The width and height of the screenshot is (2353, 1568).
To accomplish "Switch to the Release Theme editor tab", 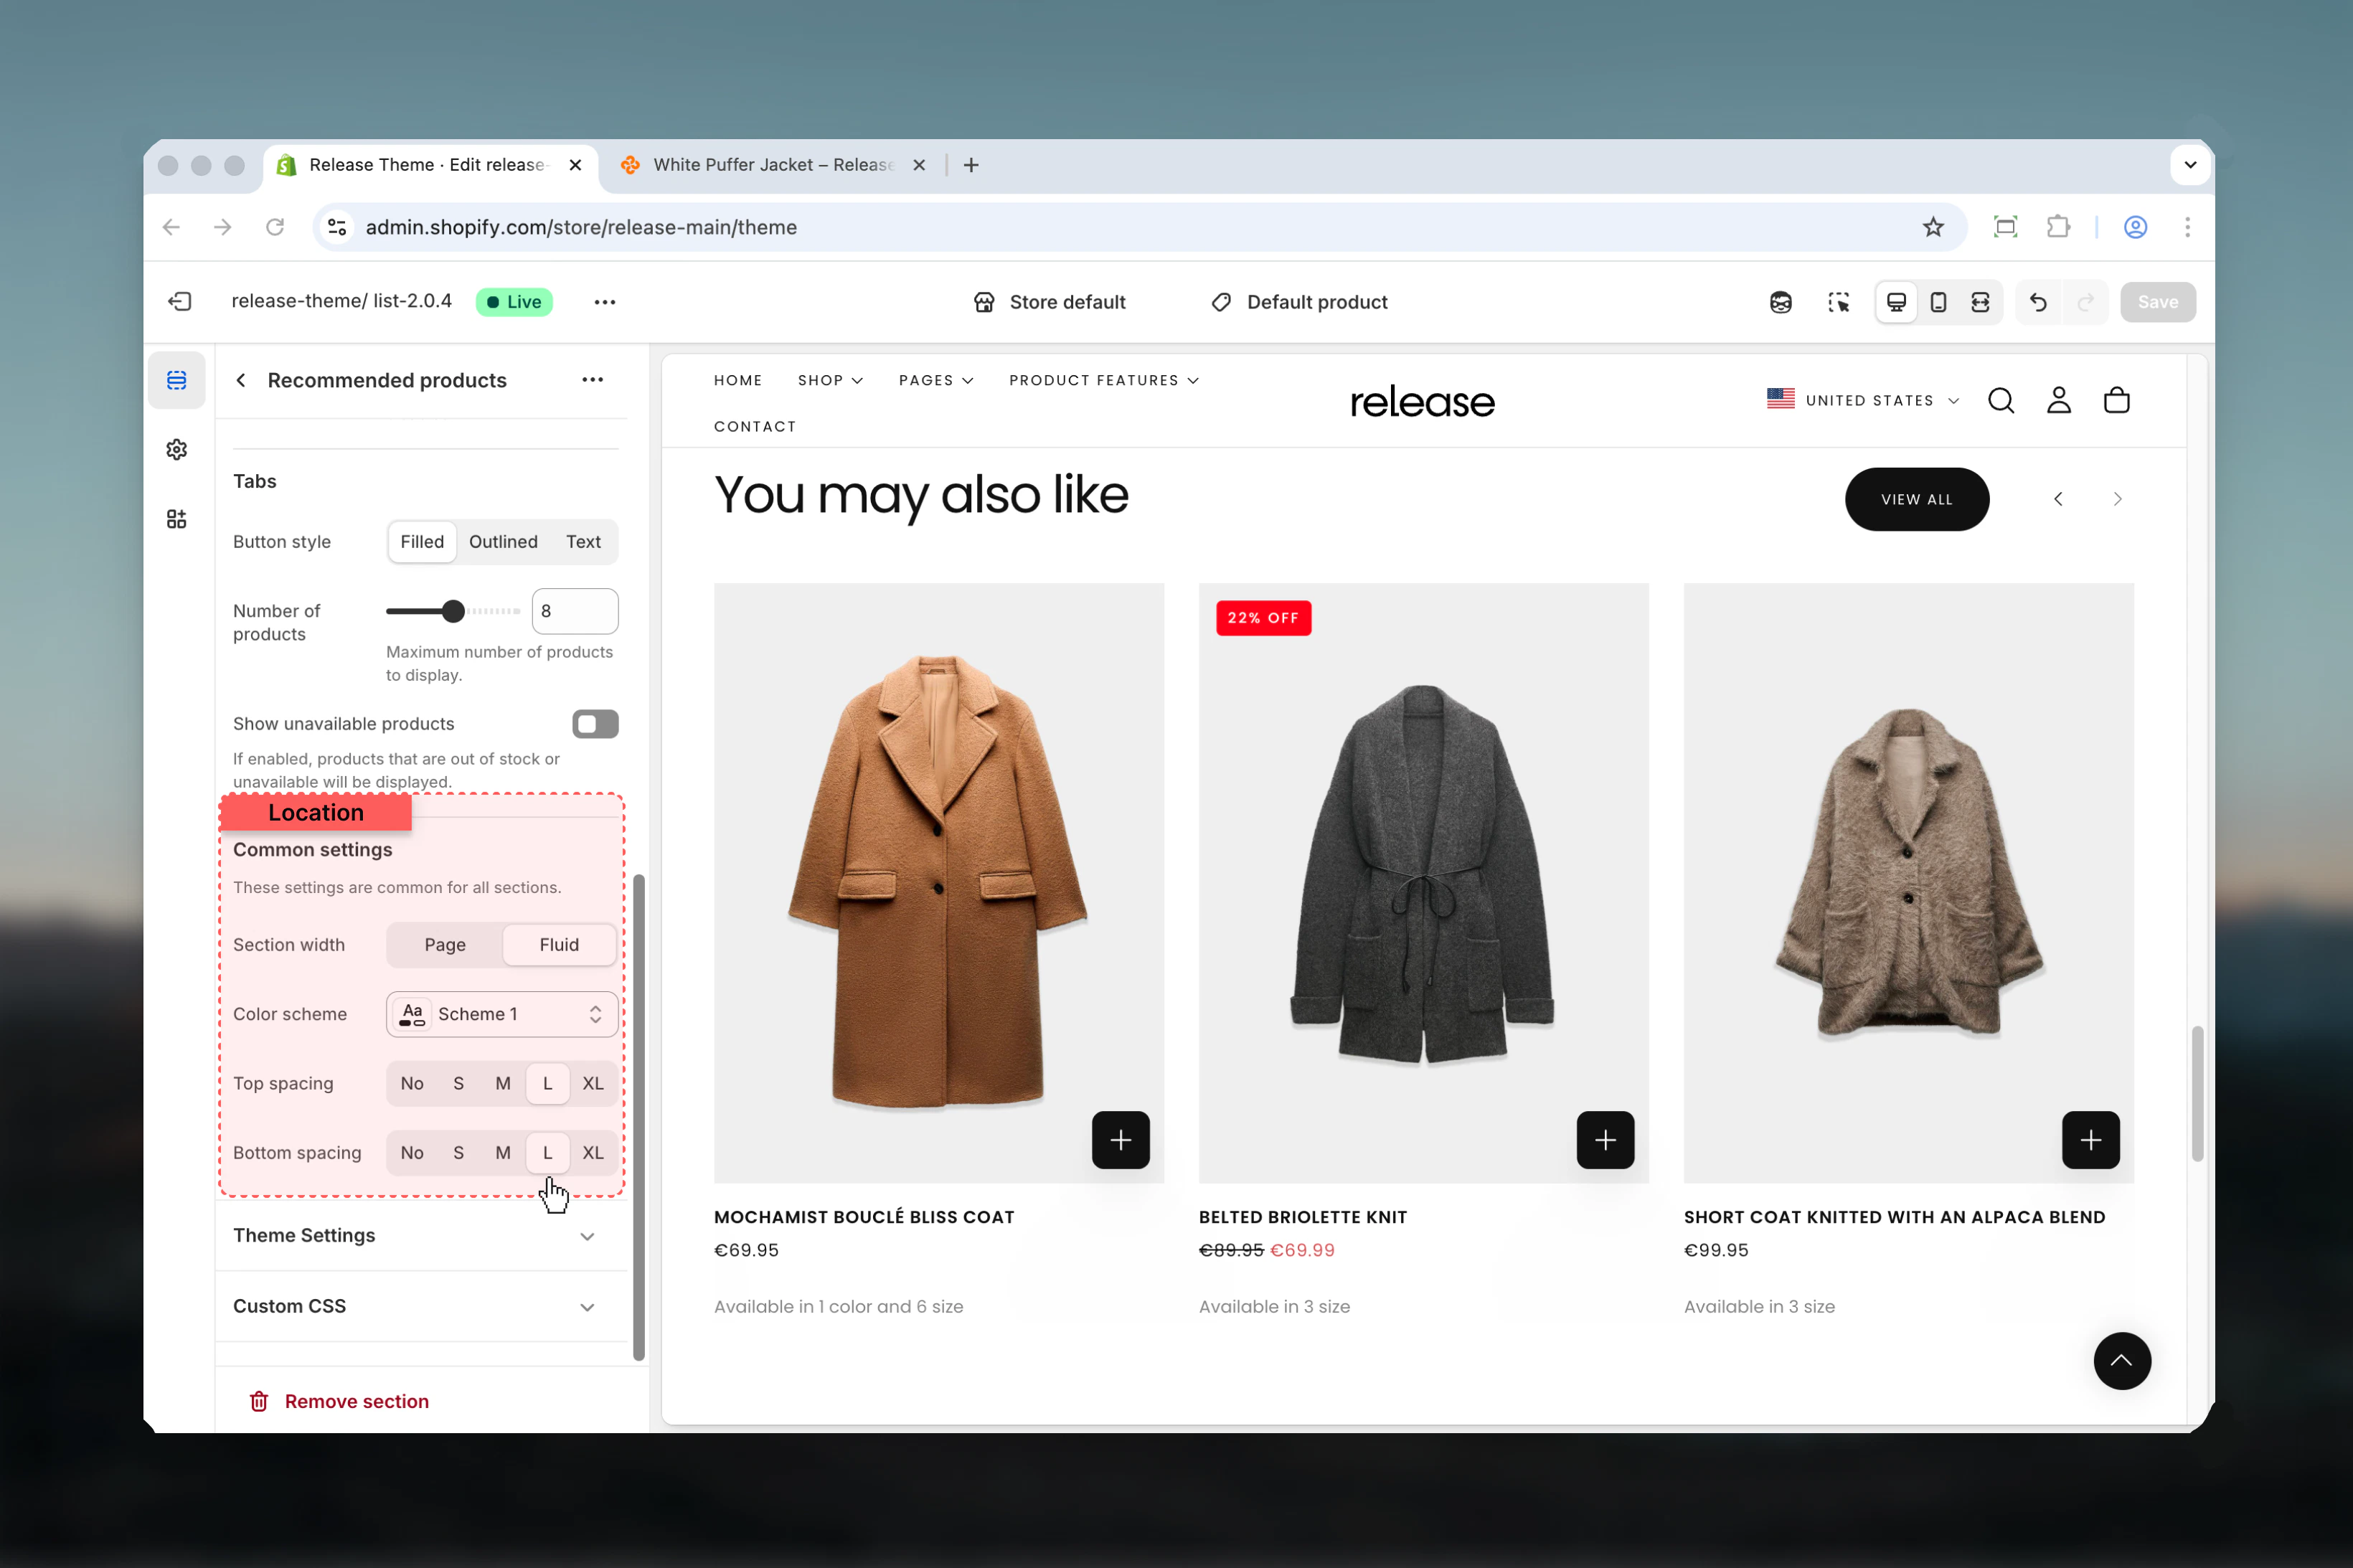I will click(x=431, y=165).
